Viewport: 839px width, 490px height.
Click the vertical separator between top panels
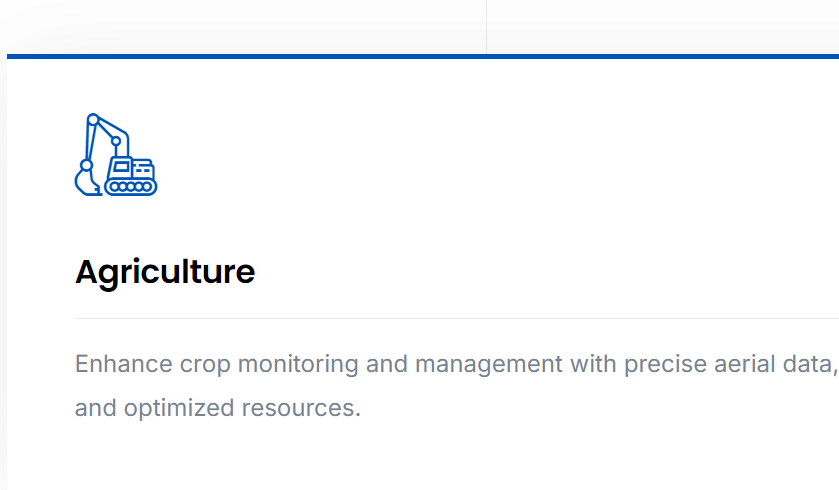486,27
